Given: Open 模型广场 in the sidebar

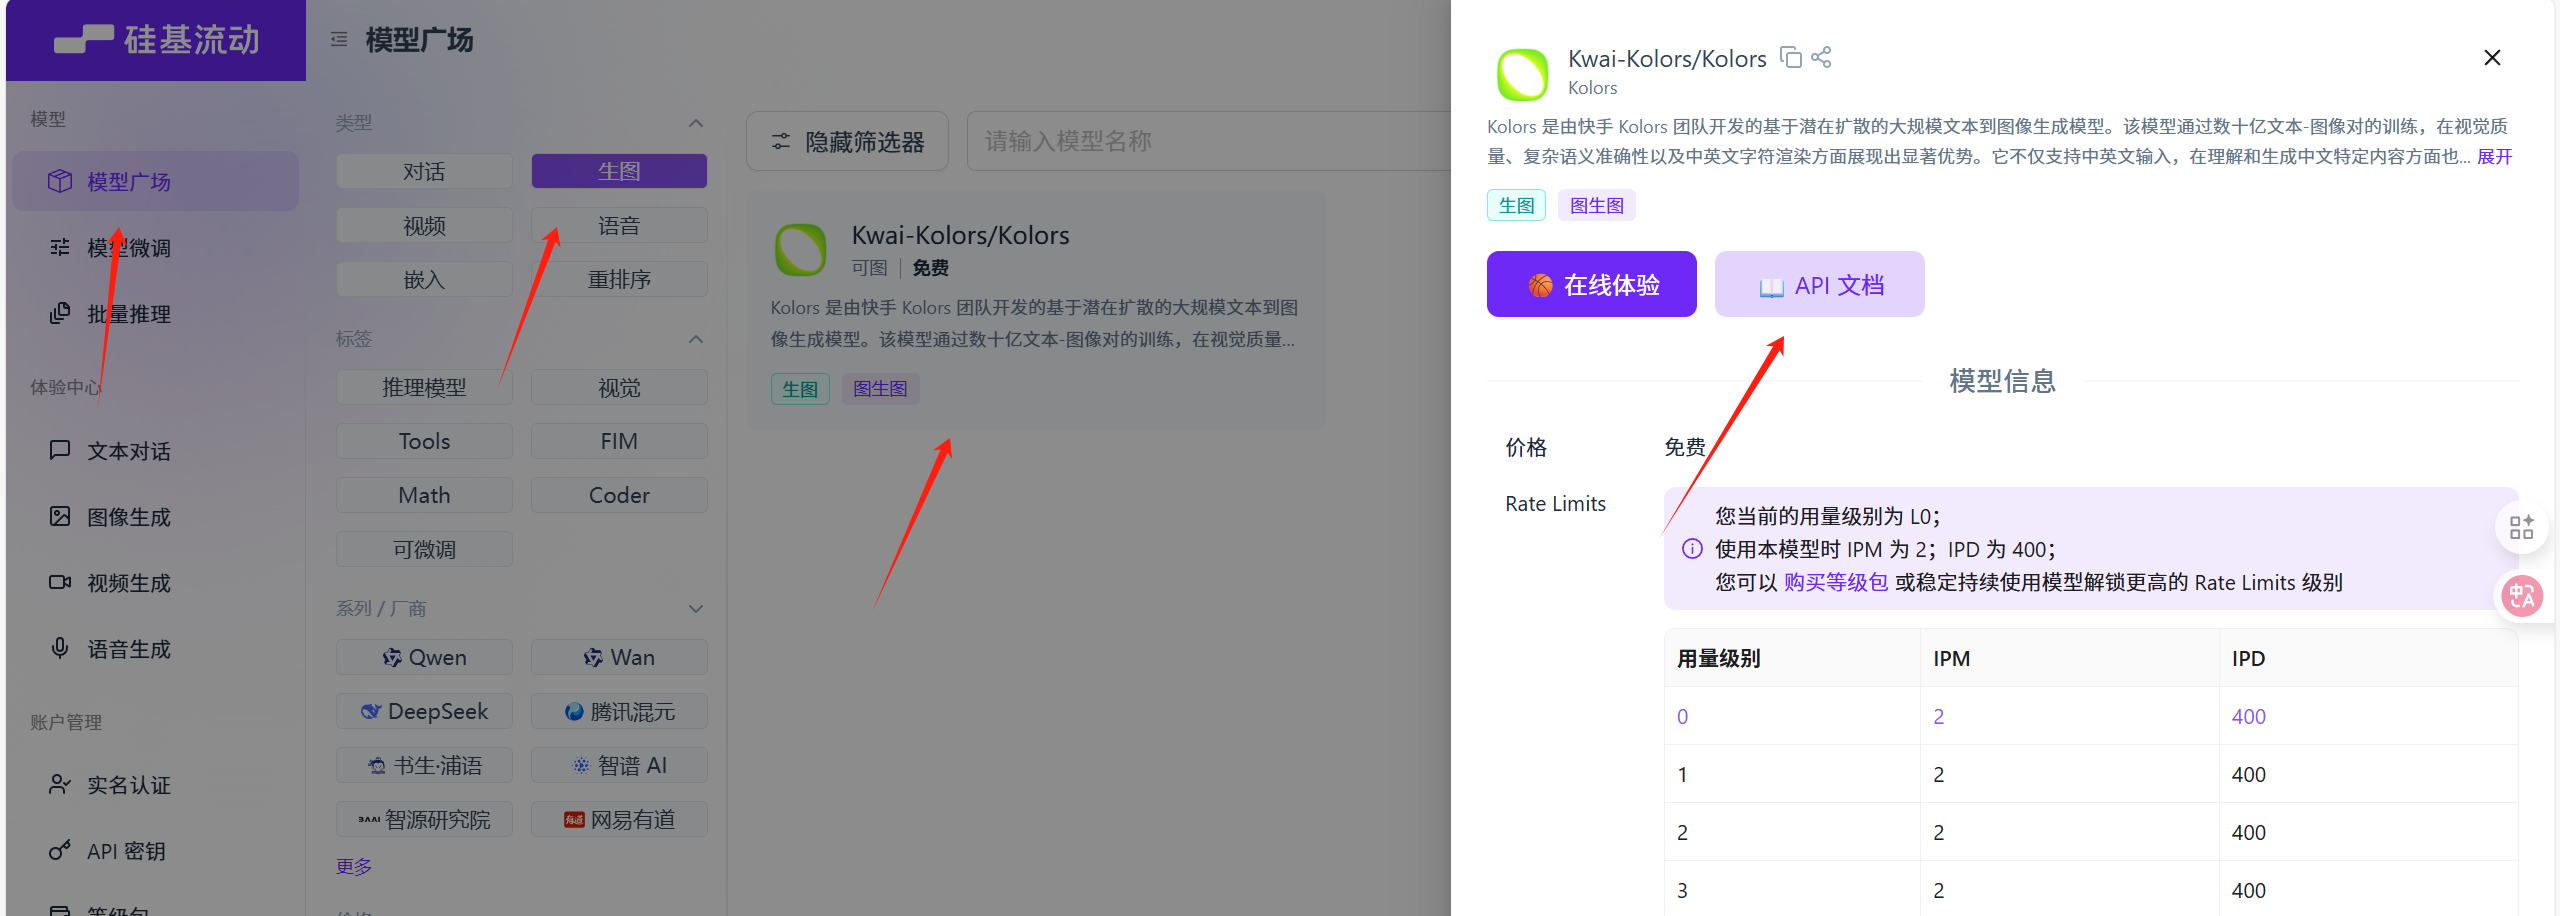Looking at the screenshot, I should click(155, 181).
